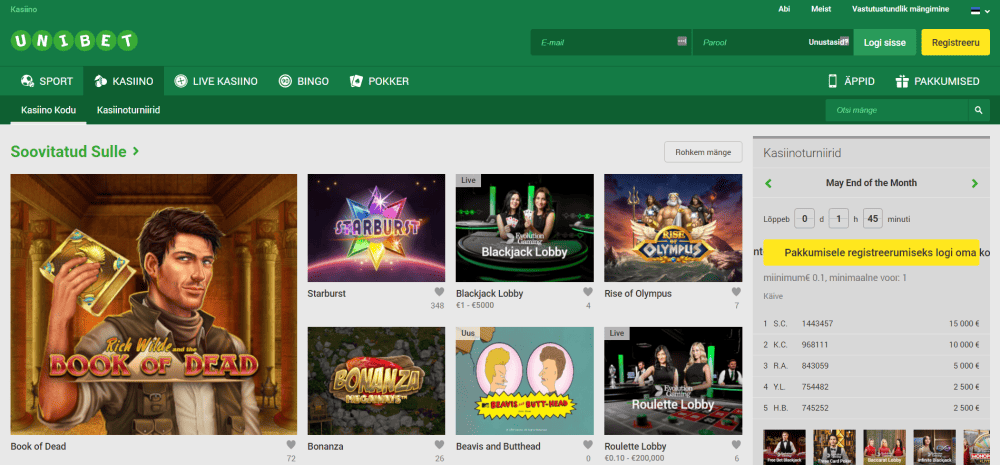
Task: Open Live Kasiino menu item
Action: coord(215,81)
